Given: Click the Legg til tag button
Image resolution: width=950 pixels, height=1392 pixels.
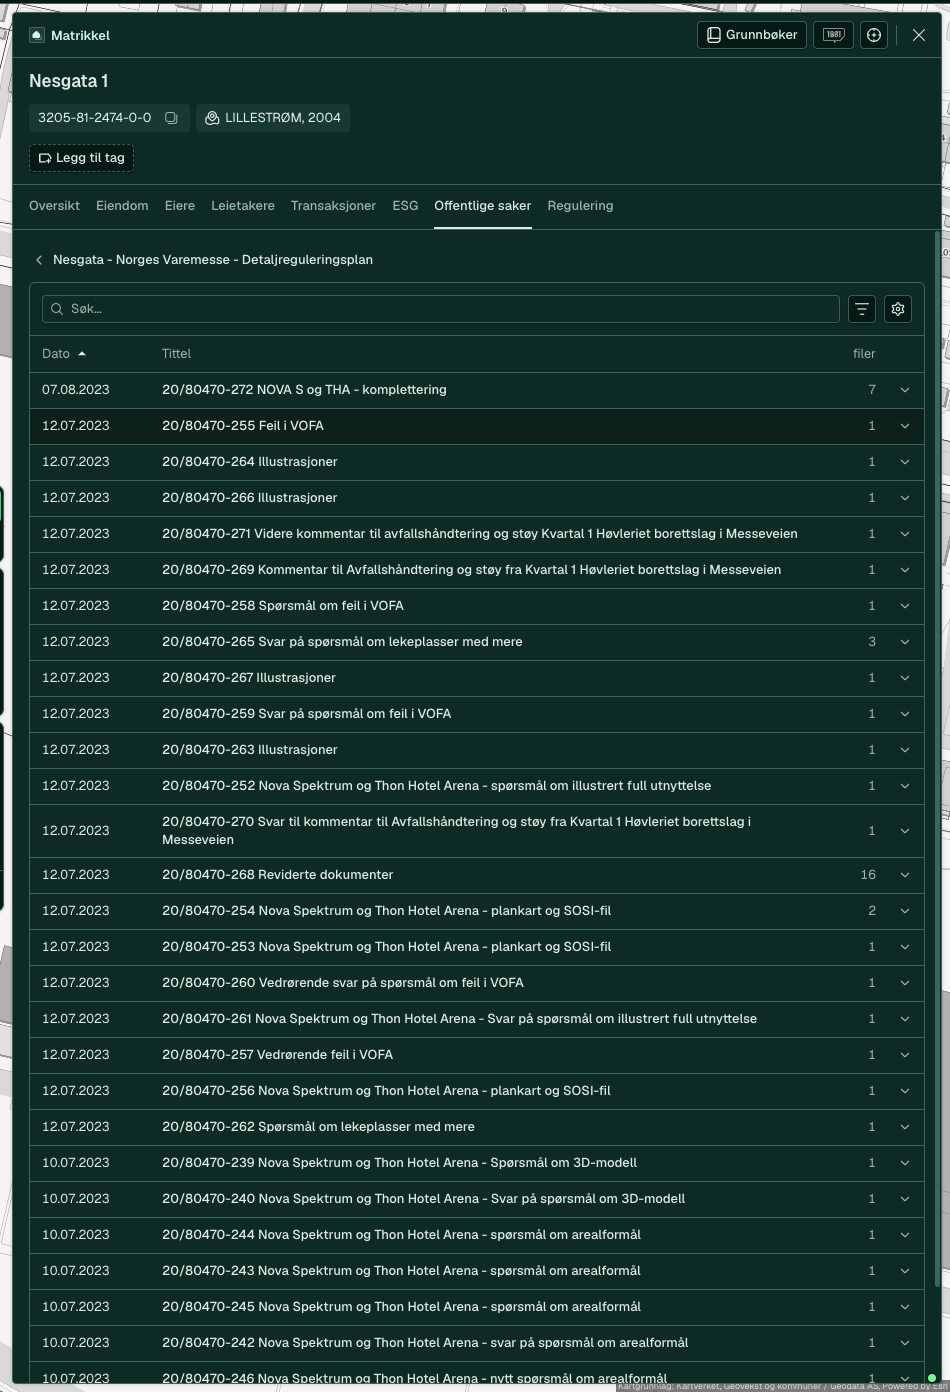Looking at the screenshot, I should tap(81, 158).
